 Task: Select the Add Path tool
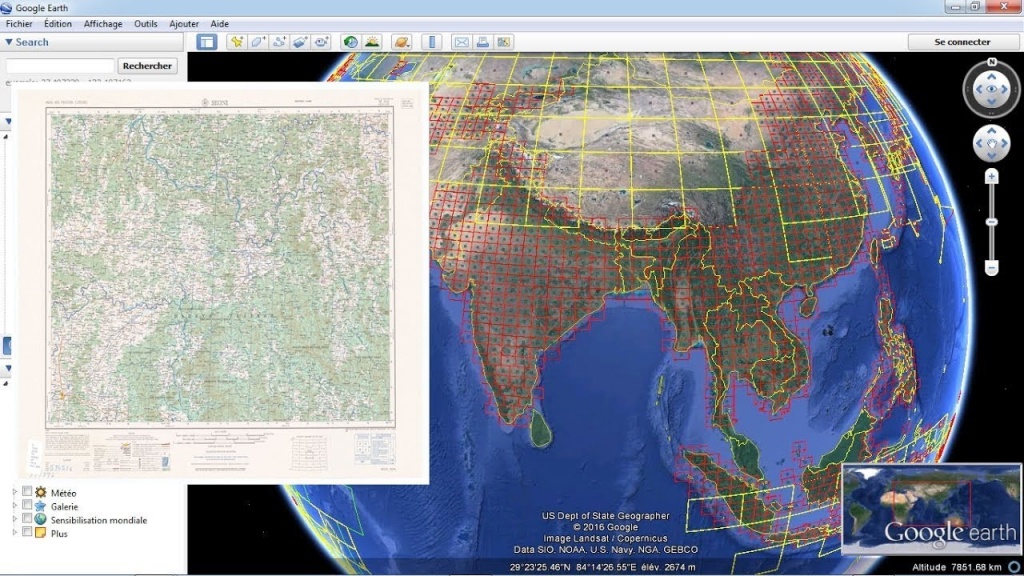coord(279,42)
